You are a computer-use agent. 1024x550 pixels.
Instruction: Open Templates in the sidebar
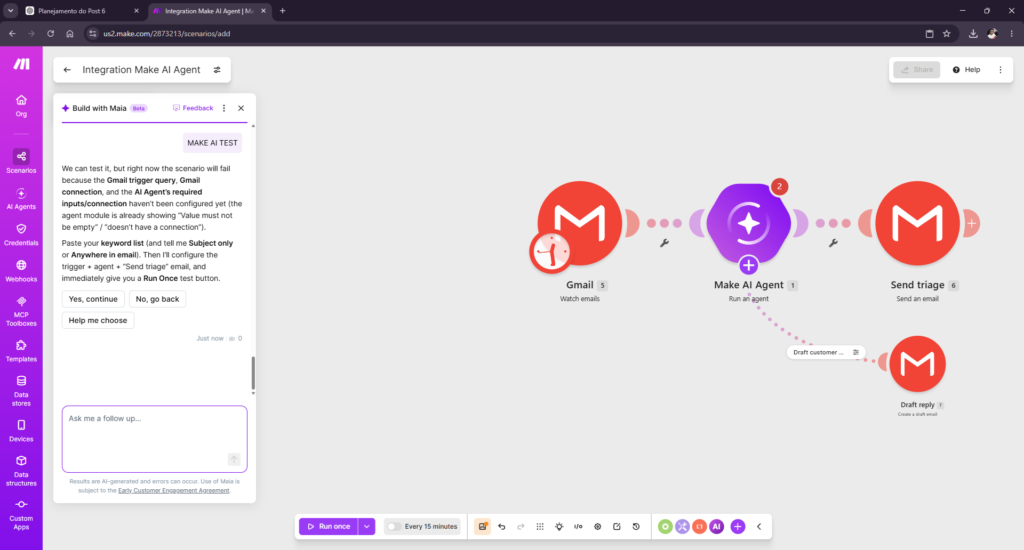(21, 351)
